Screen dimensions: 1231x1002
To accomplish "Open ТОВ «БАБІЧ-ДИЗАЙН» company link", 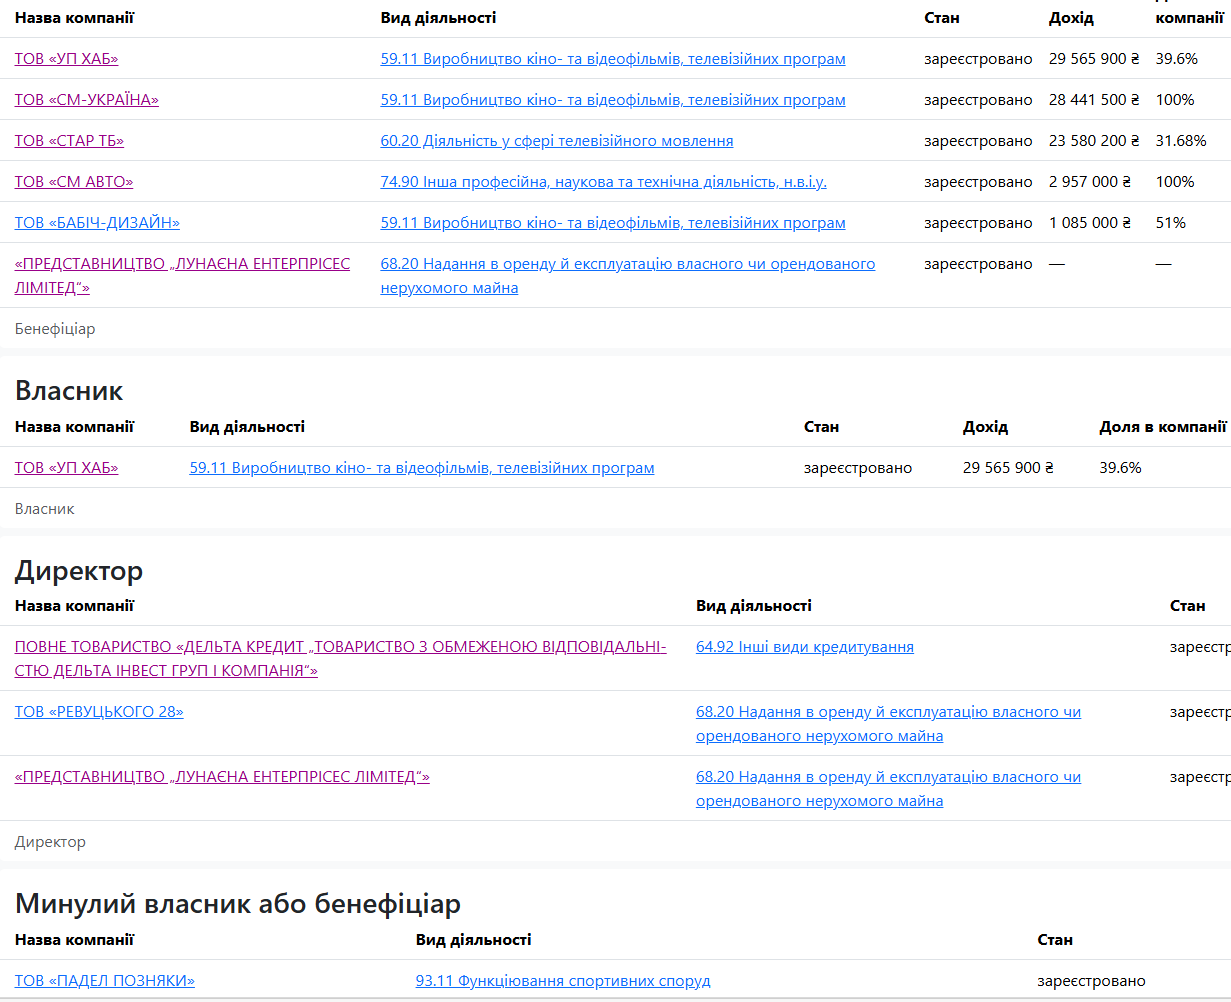I will pyautogui.click(x=97, y=223).
